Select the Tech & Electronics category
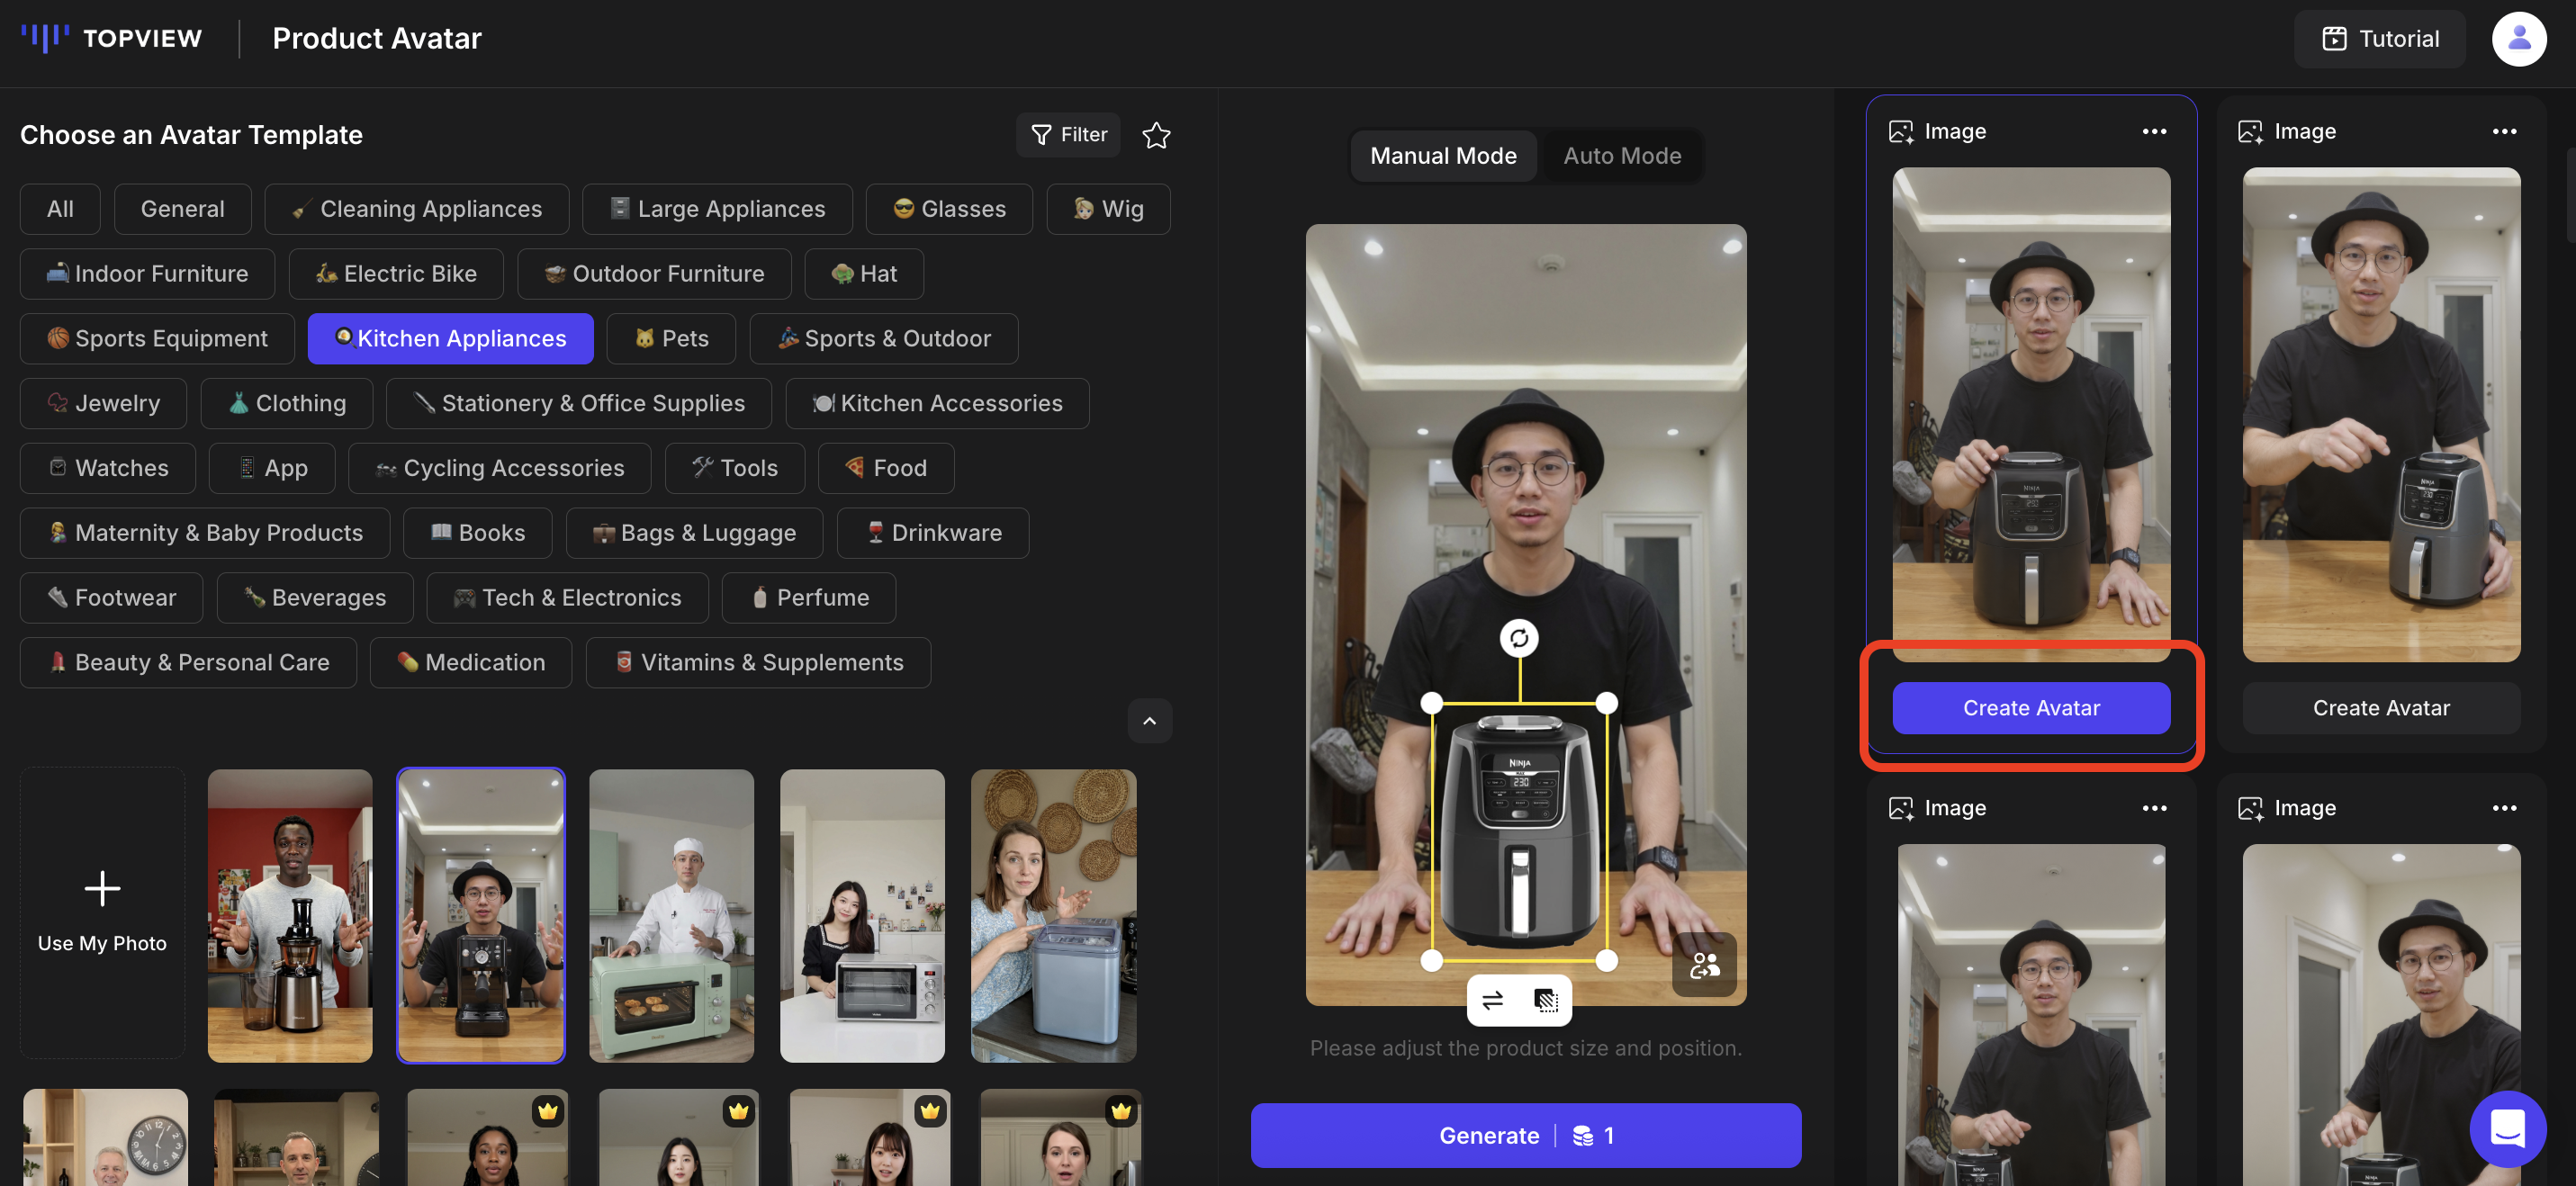 (x=567, y=598)
